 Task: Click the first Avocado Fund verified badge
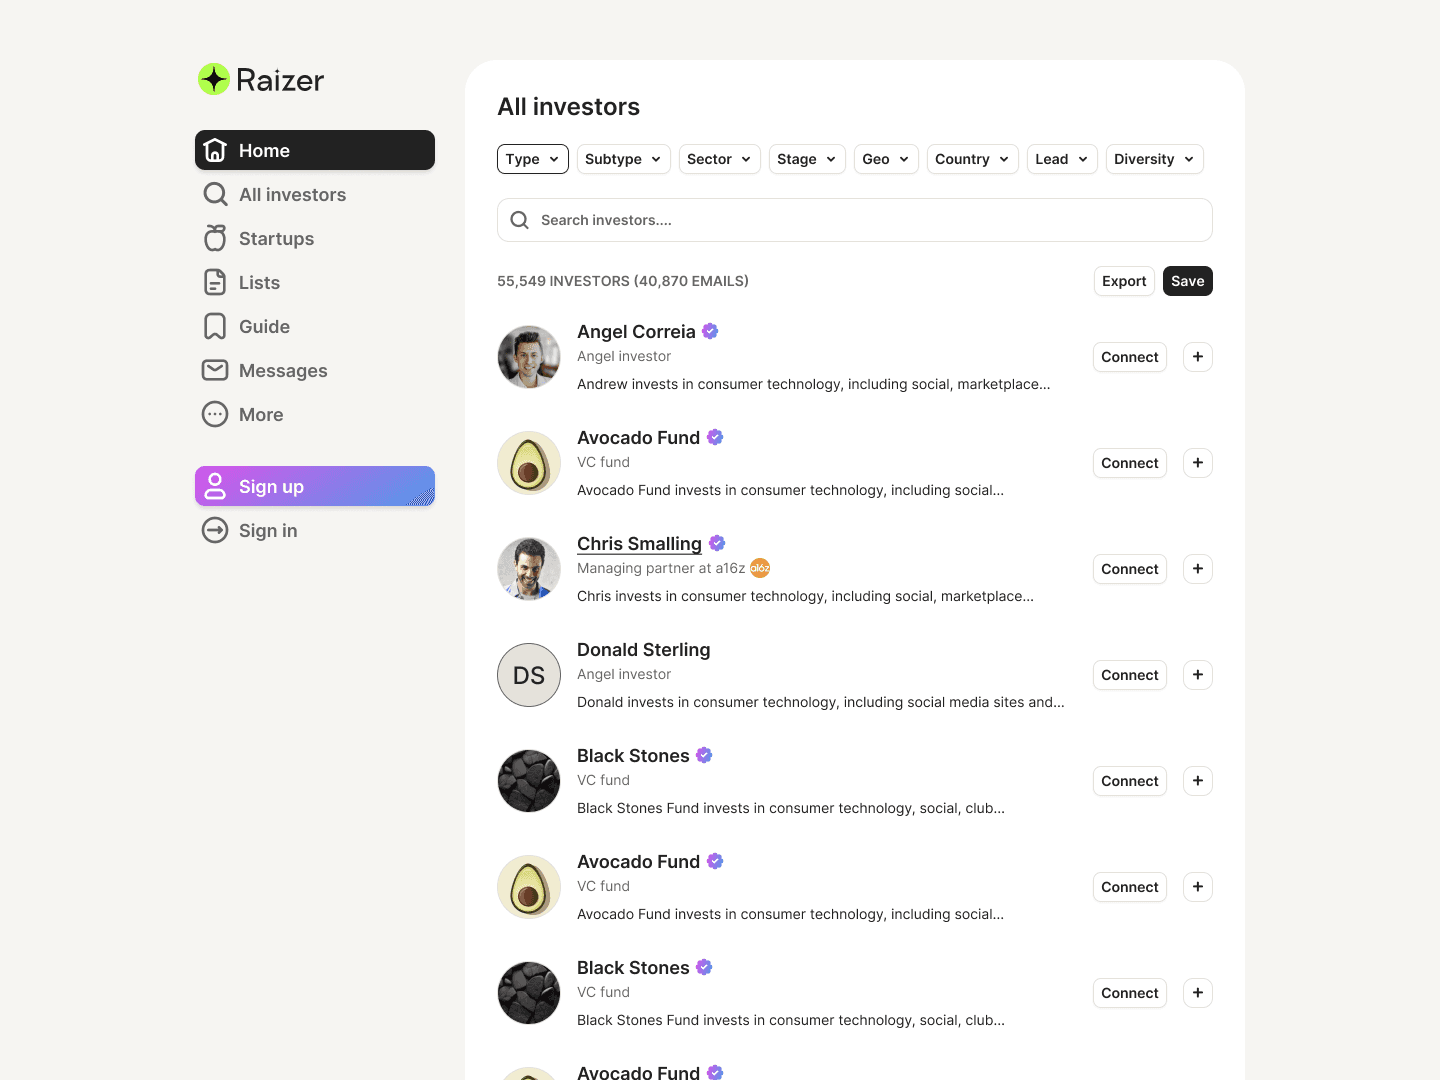pos(715,437)
